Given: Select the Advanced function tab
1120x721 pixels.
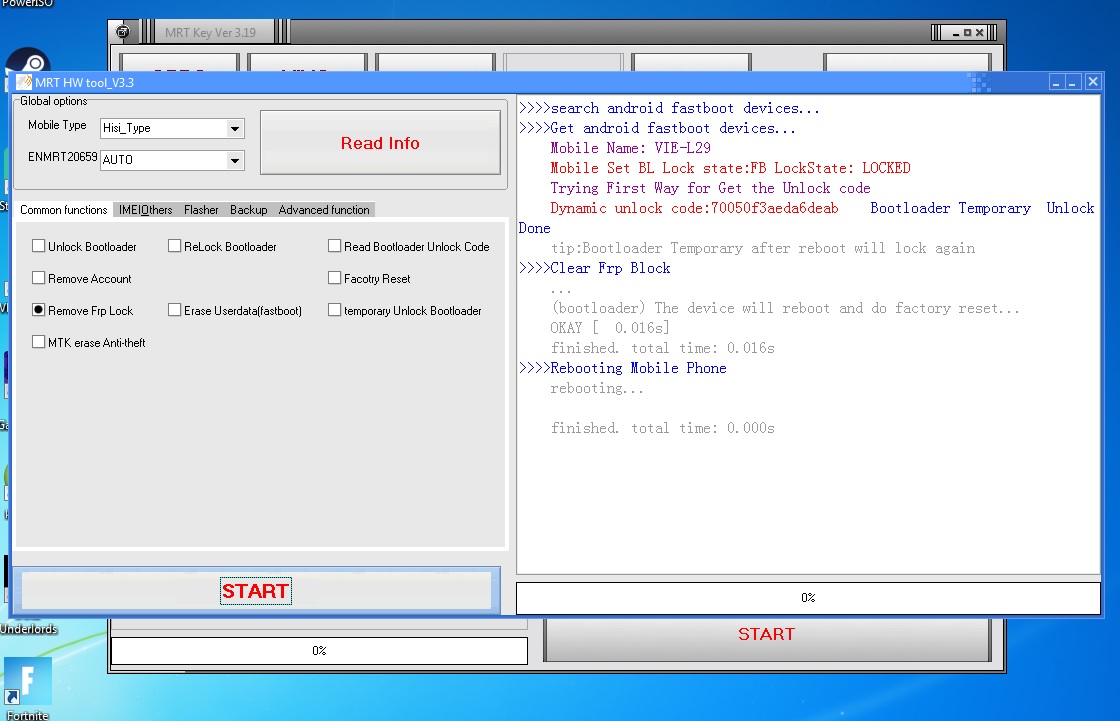Looking at the screenshot, I should coord(324,209).
